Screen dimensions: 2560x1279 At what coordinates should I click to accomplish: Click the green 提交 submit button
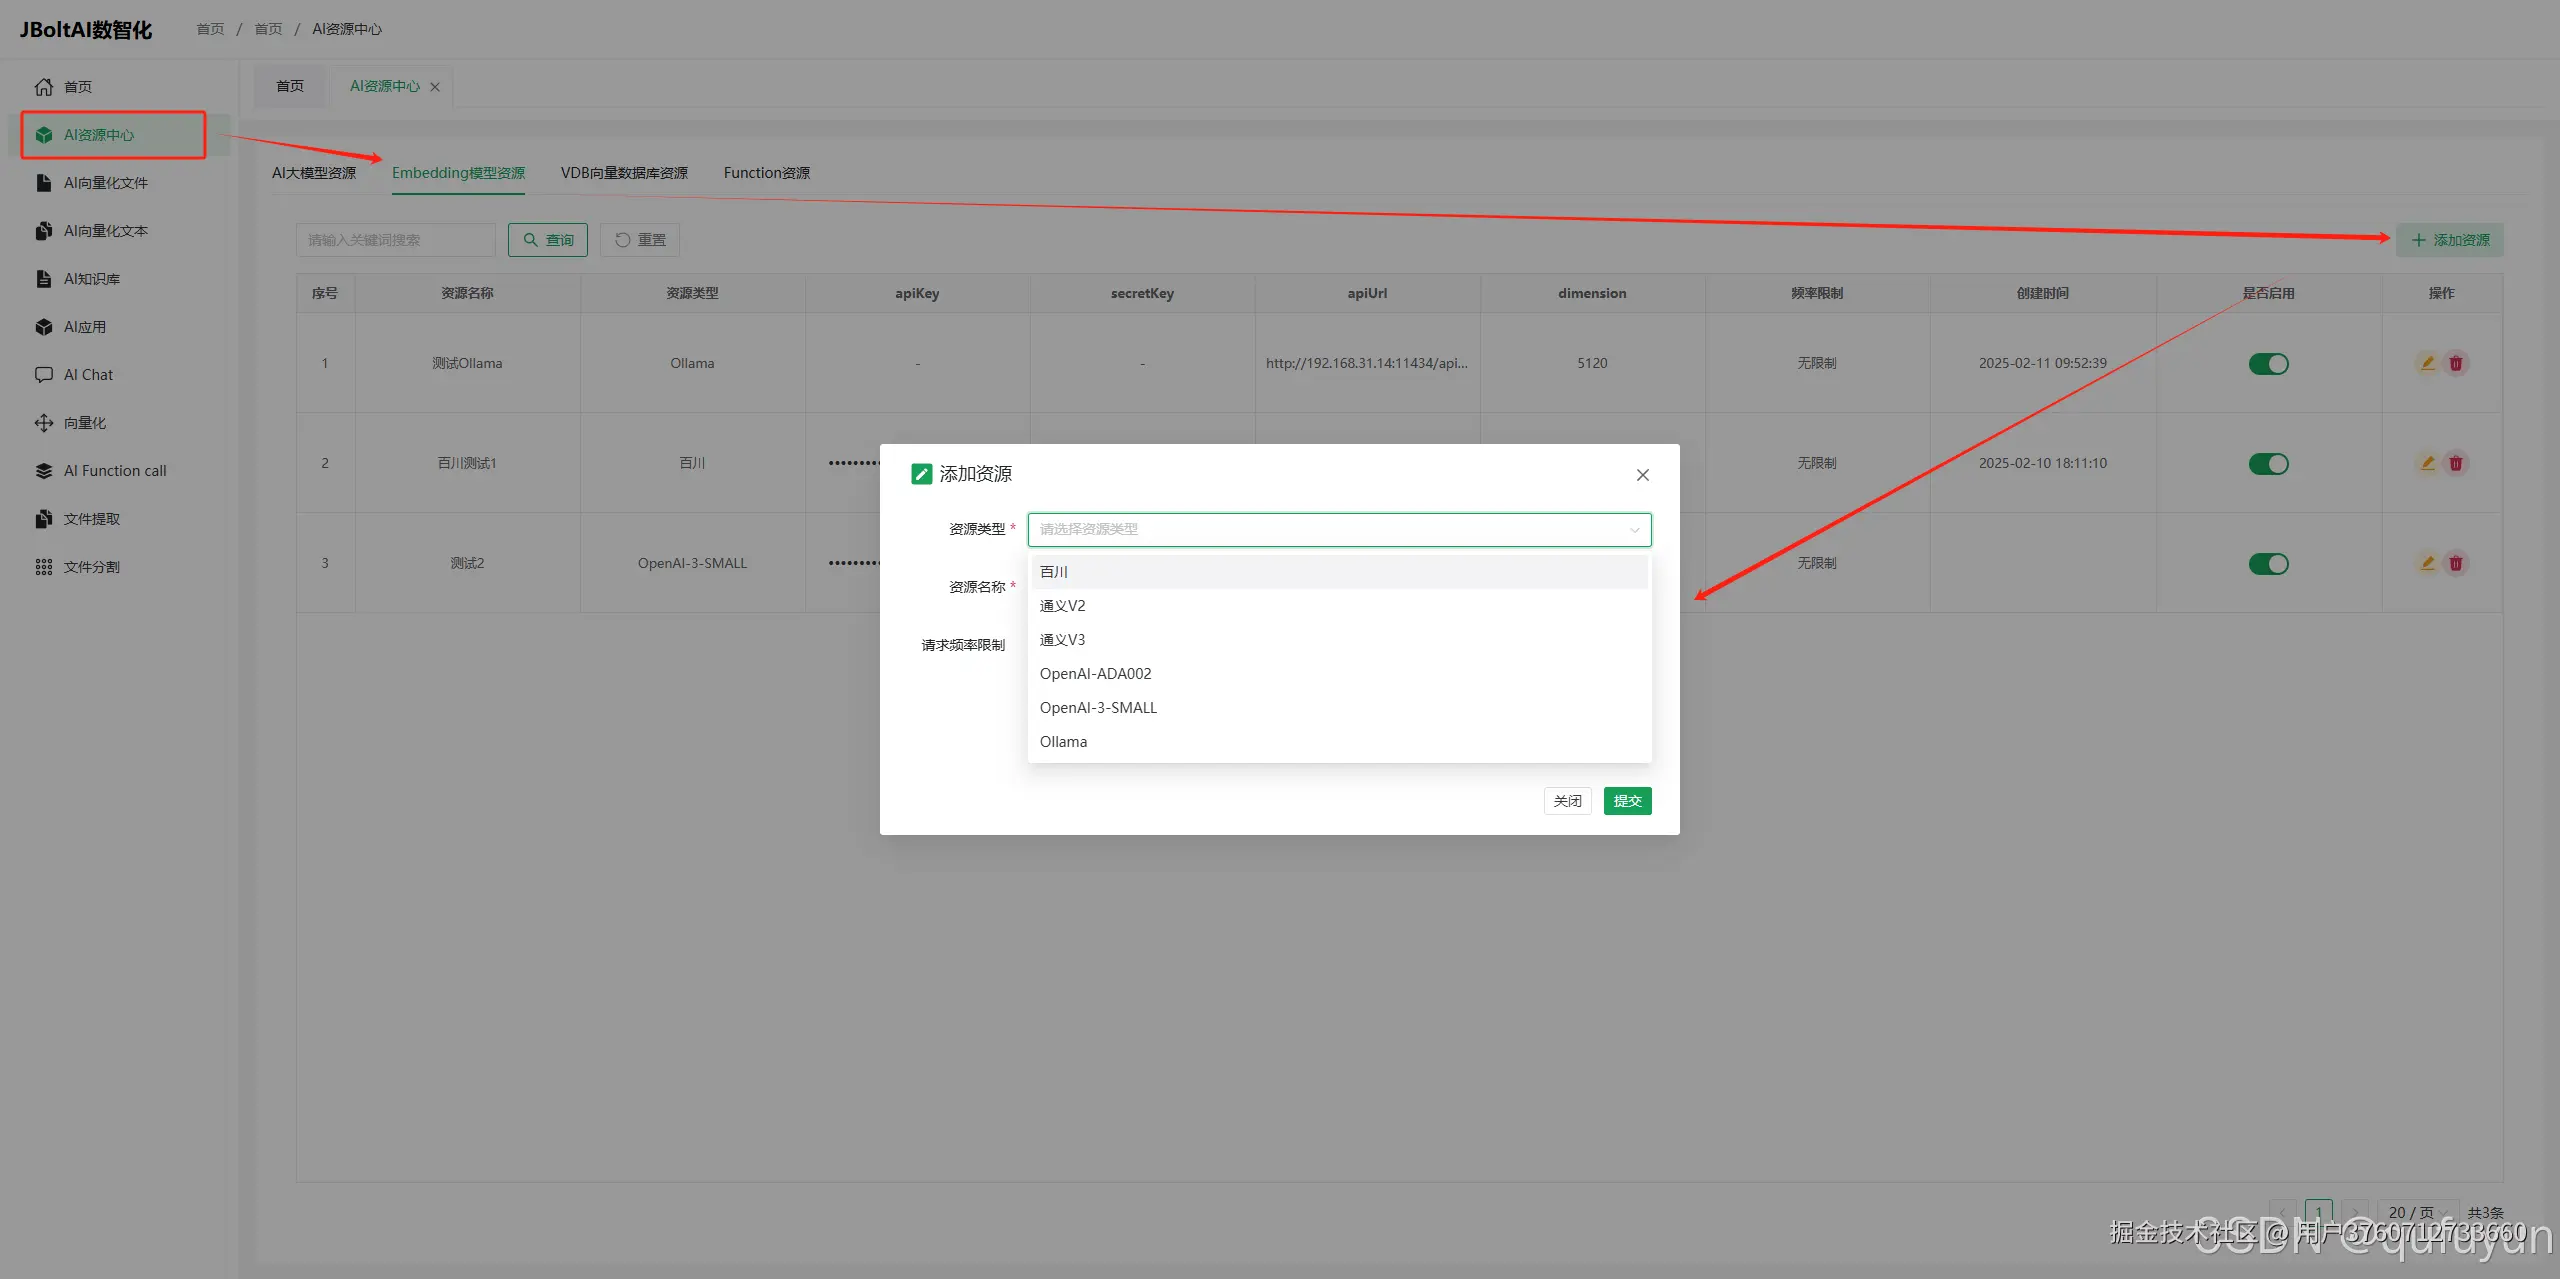[1627, 801]
